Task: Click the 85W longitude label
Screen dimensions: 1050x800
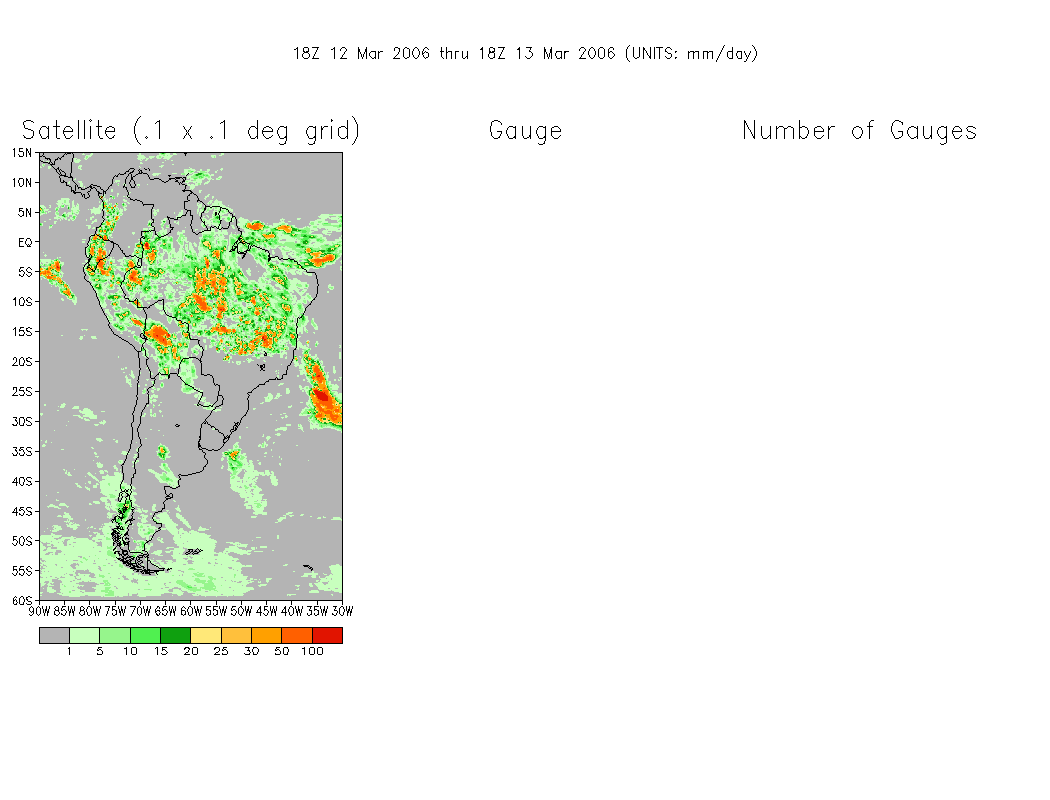Action: pos(65,611)
